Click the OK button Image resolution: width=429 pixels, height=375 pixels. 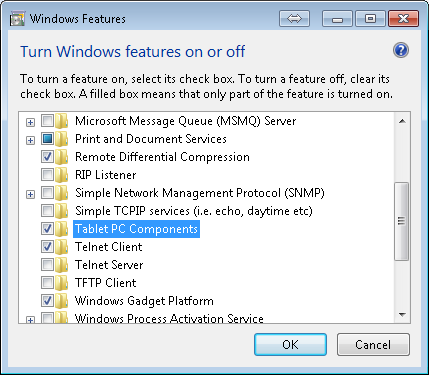pos(290,344)
